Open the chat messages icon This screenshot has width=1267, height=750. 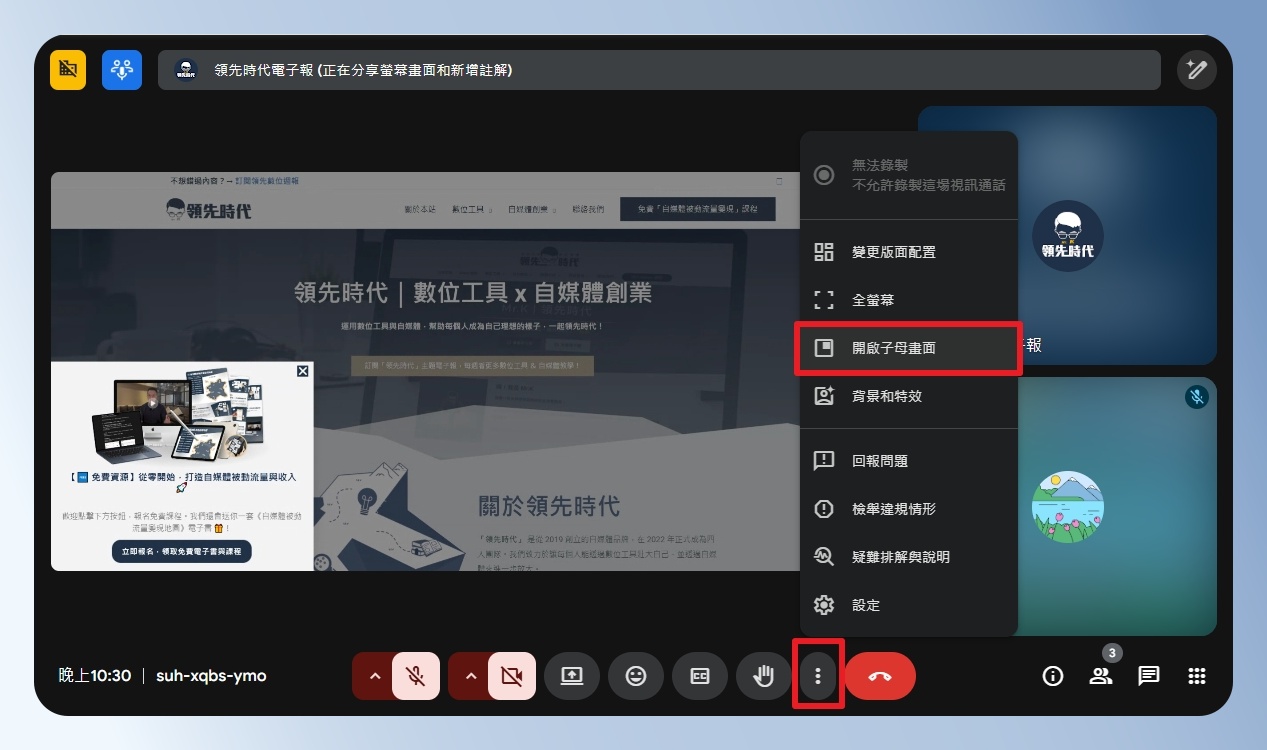1149,676
